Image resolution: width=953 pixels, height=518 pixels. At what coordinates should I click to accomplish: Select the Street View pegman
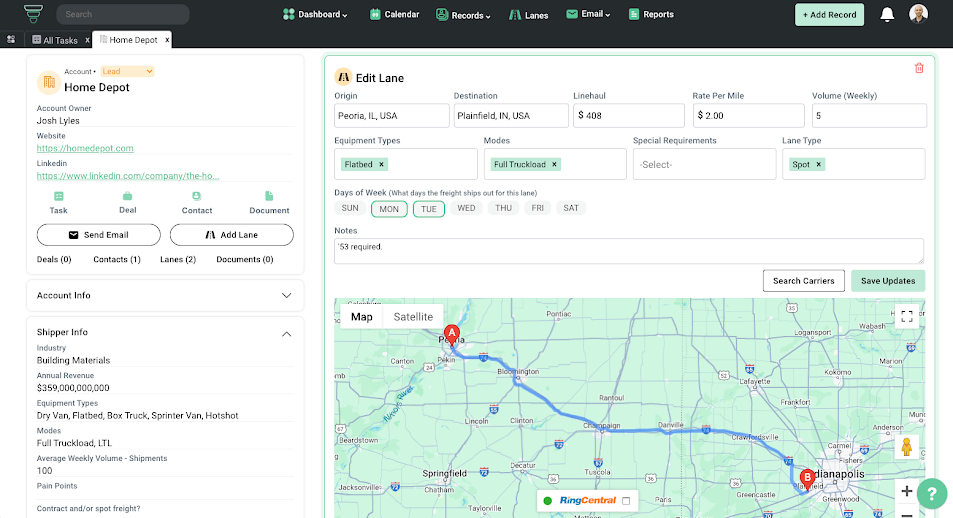[x=906, y=447]
